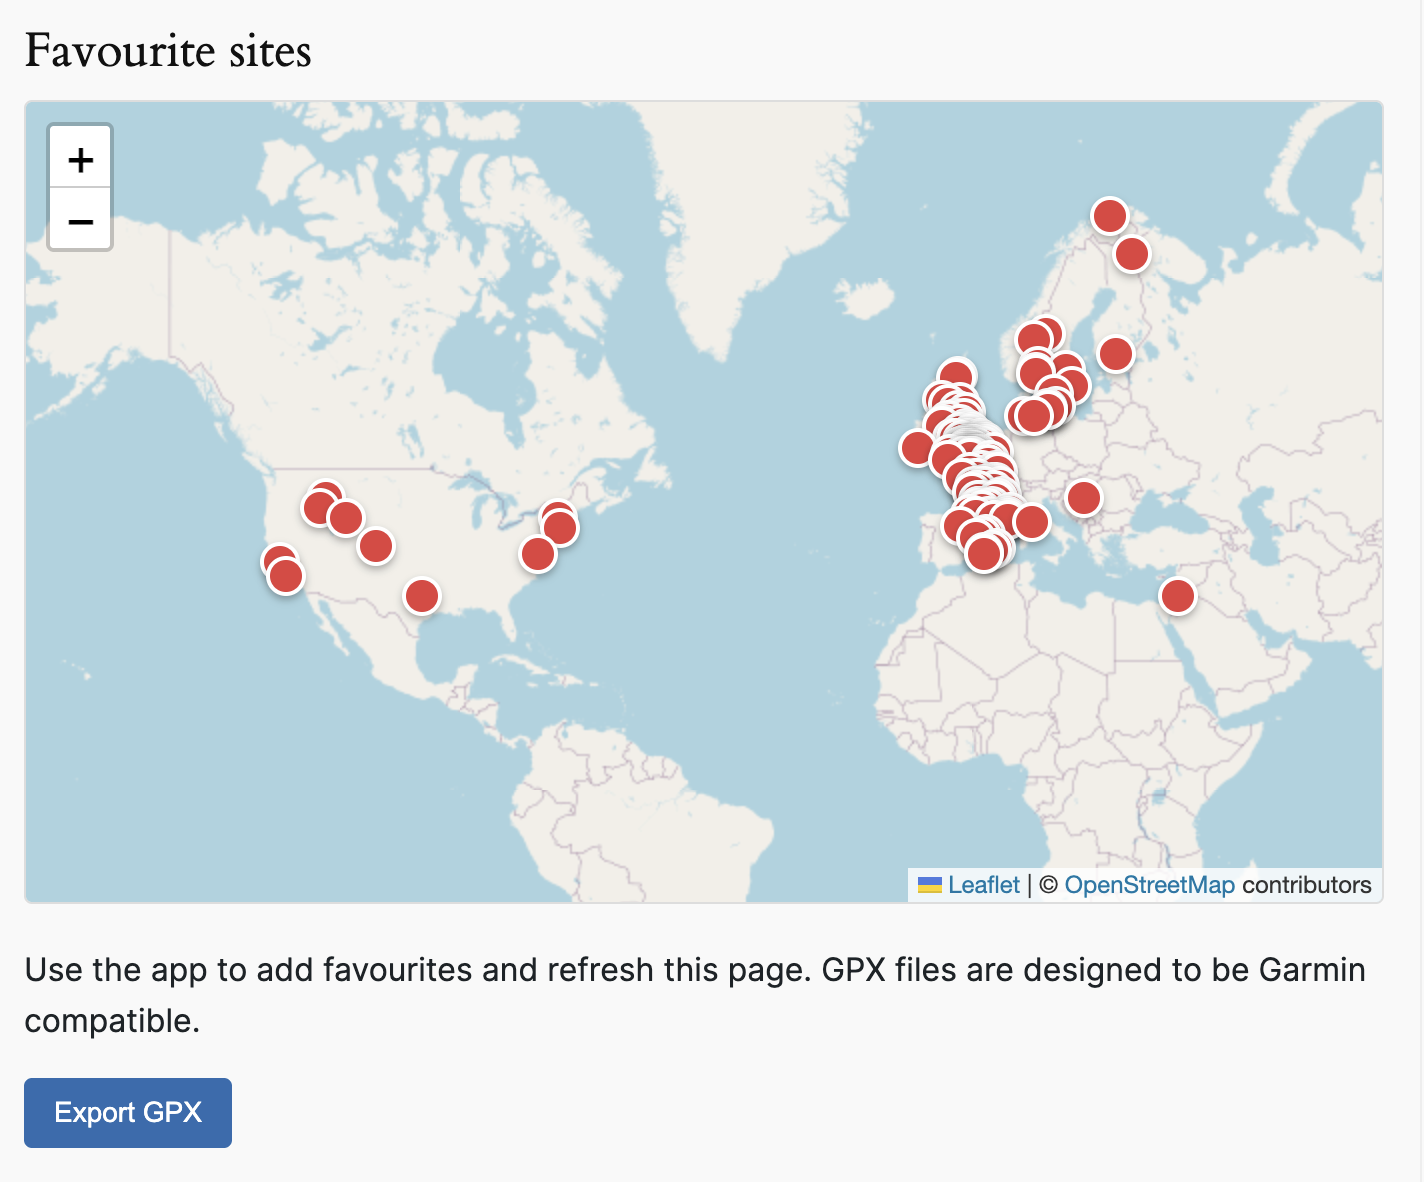Click the southernmost marker in Texas
This screenshot has height=1182, width=1424.
(421, 595)
